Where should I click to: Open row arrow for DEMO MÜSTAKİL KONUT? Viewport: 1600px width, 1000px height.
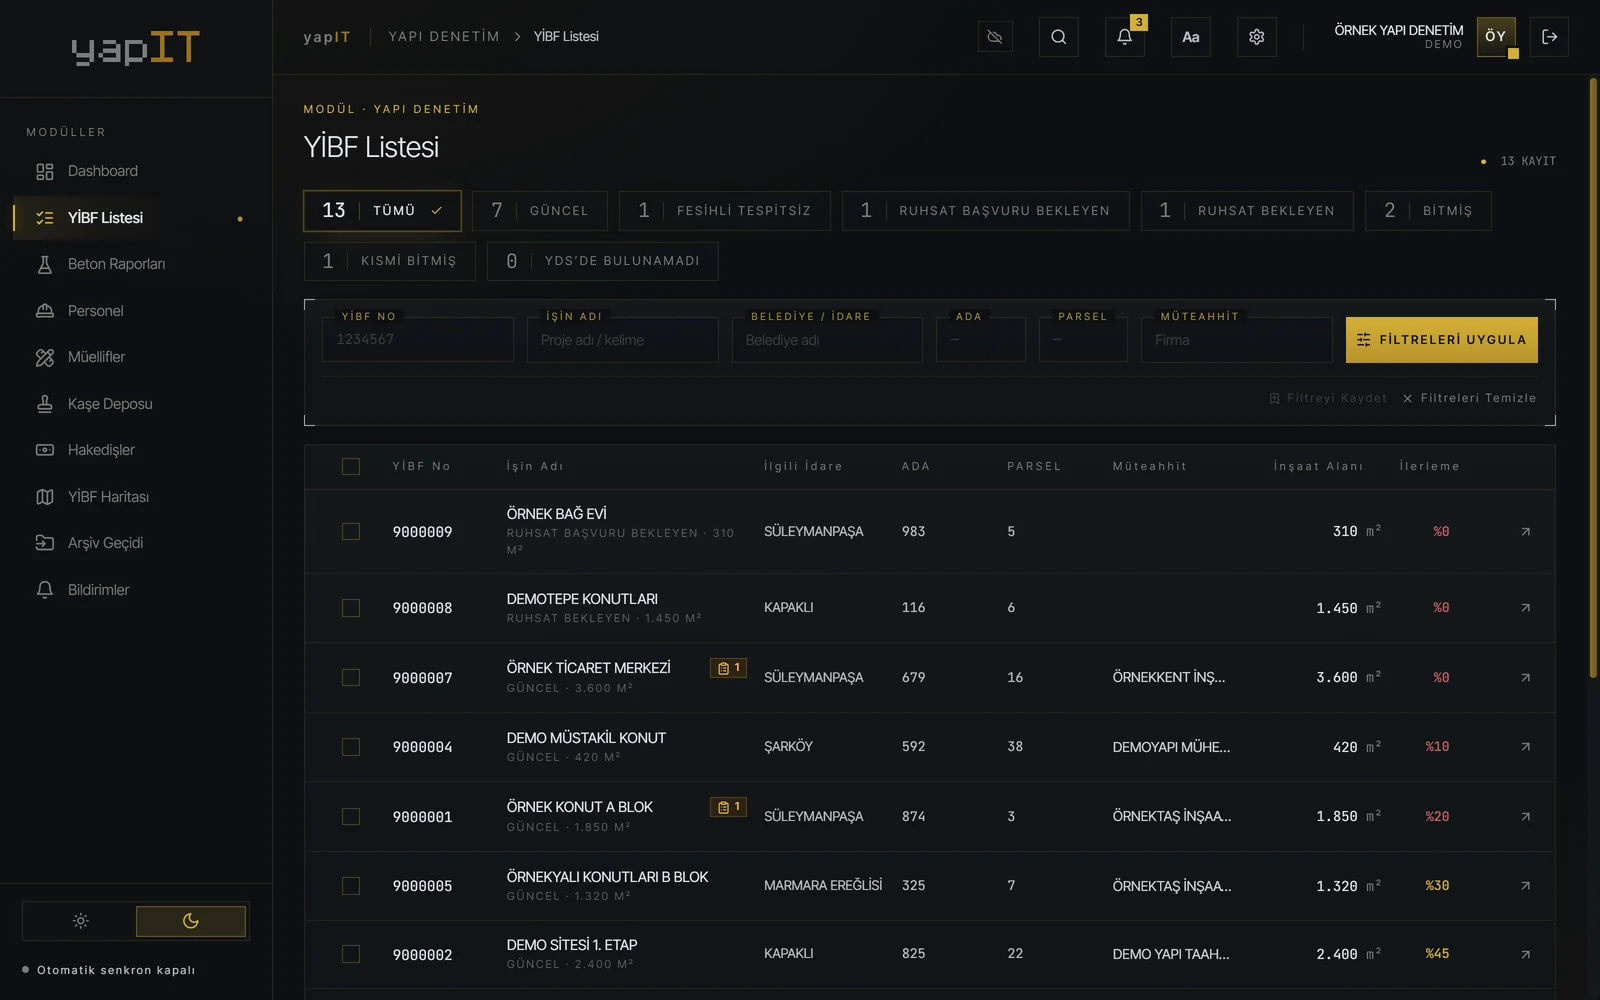[1525, 747]
